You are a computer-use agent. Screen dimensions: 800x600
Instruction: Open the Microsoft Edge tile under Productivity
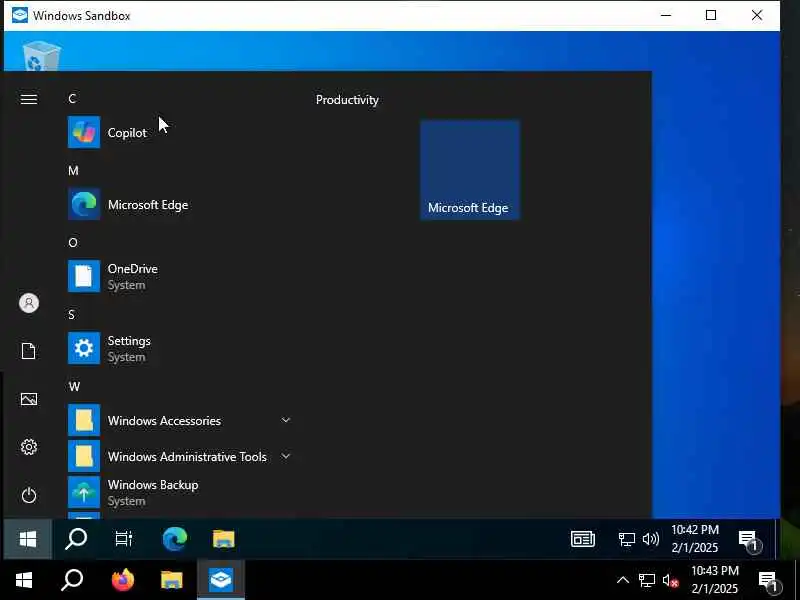coord(470,170)
